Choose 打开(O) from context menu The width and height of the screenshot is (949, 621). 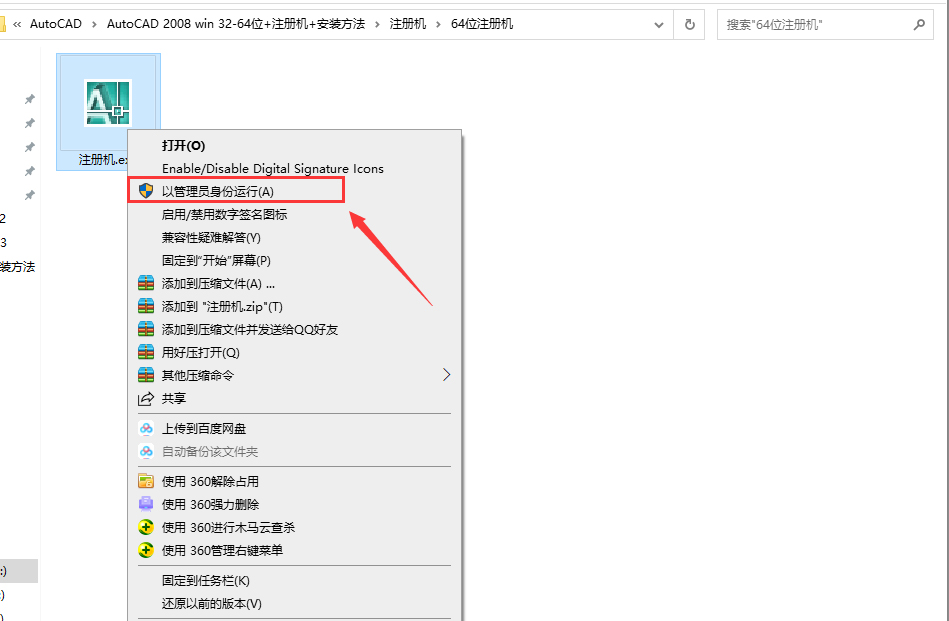point(183,146)
